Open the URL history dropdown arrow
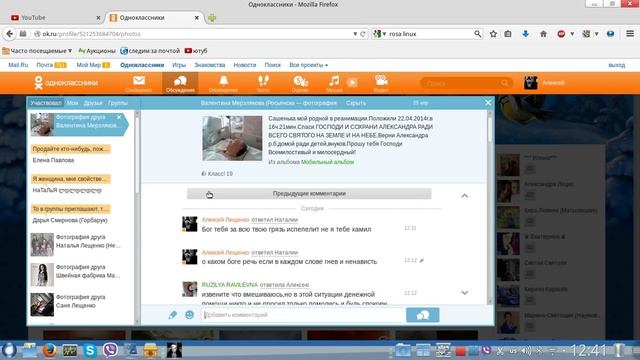The width and height of the screenshot is (640, 360). tap(355, 34)
